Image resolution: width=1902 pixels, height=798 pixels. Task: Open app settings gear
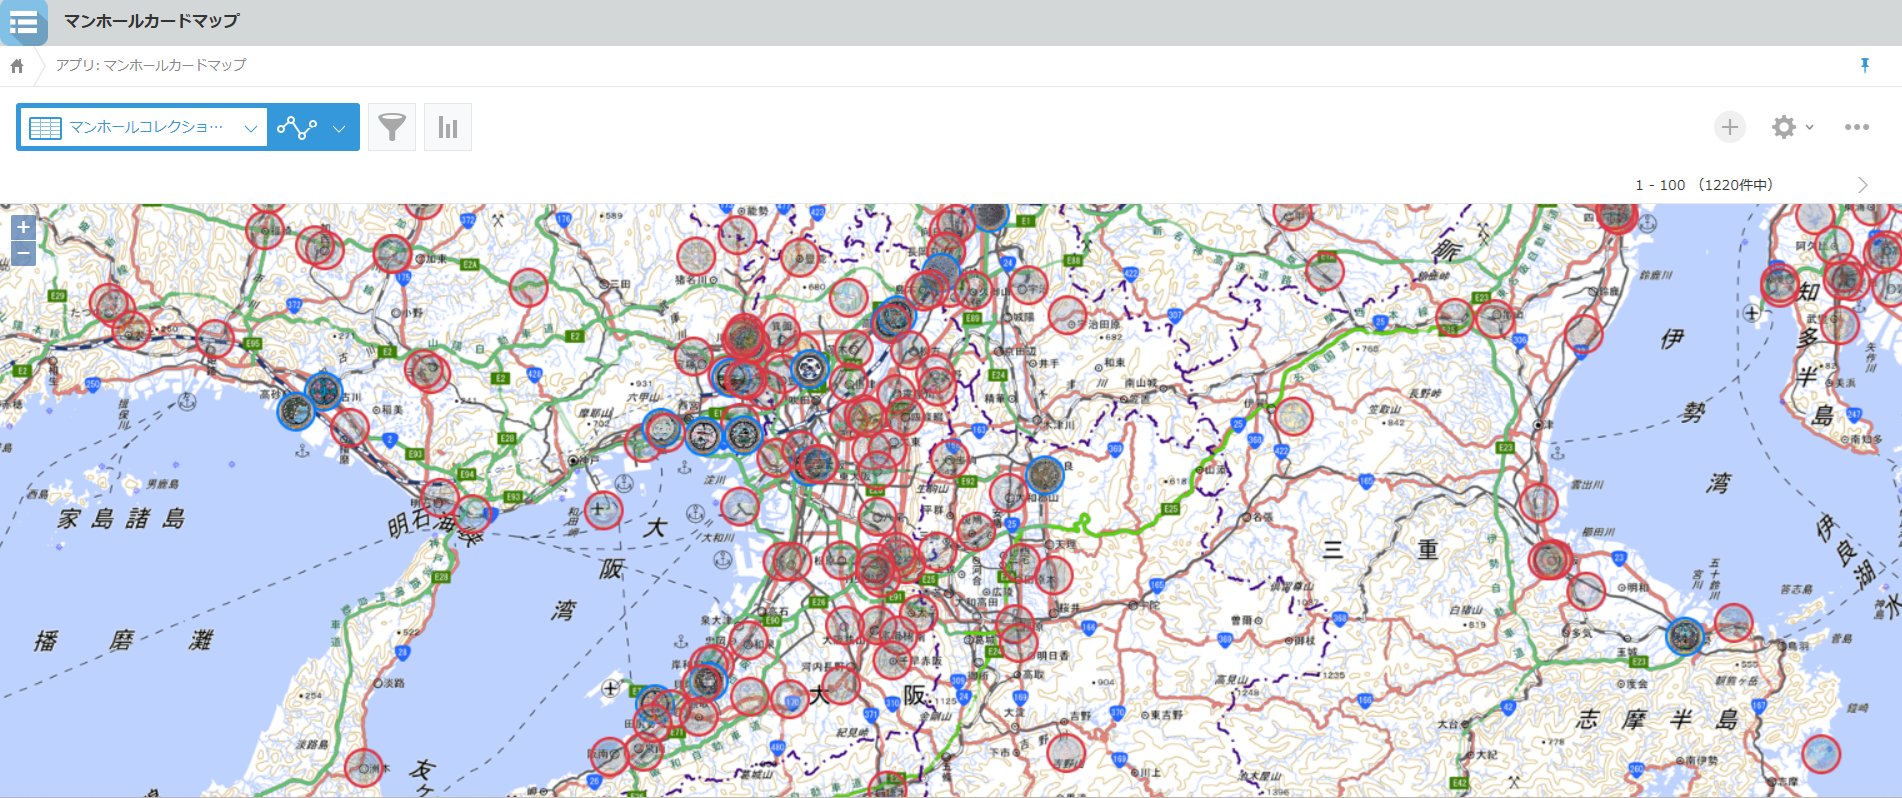[1784, 127]
